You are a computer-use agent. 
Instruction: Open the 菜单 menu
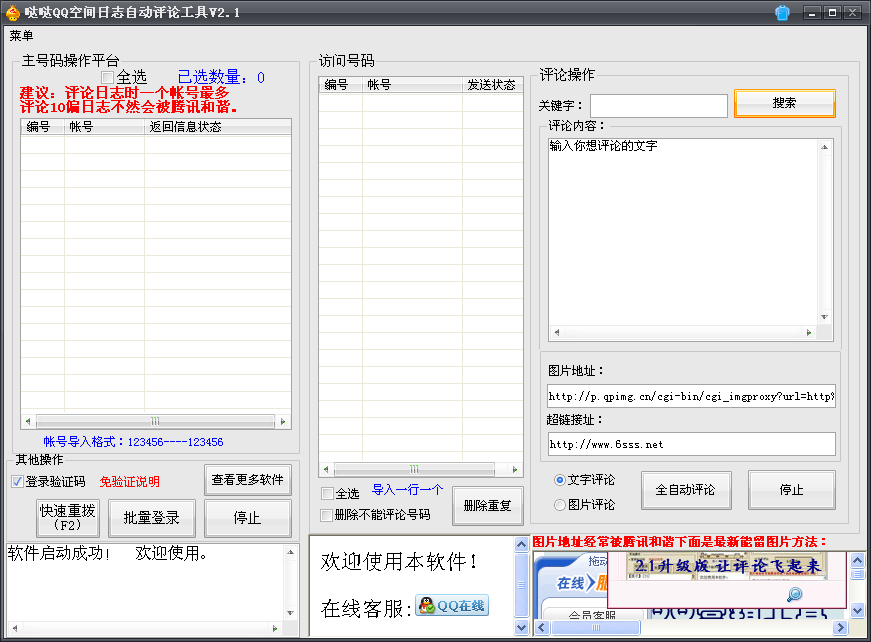21,36
